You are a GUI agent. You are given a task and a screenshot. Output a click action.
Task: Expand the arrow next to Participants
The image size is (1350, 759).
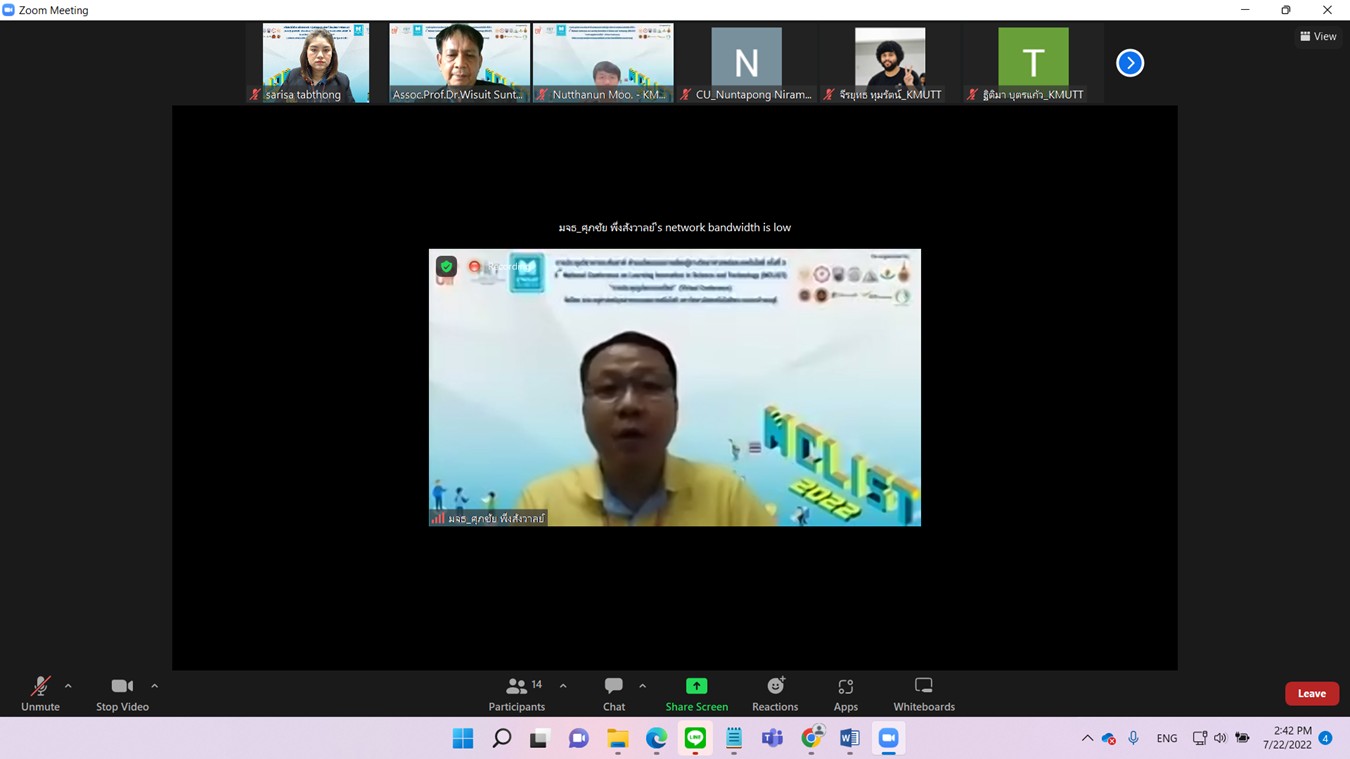(563, 686)
